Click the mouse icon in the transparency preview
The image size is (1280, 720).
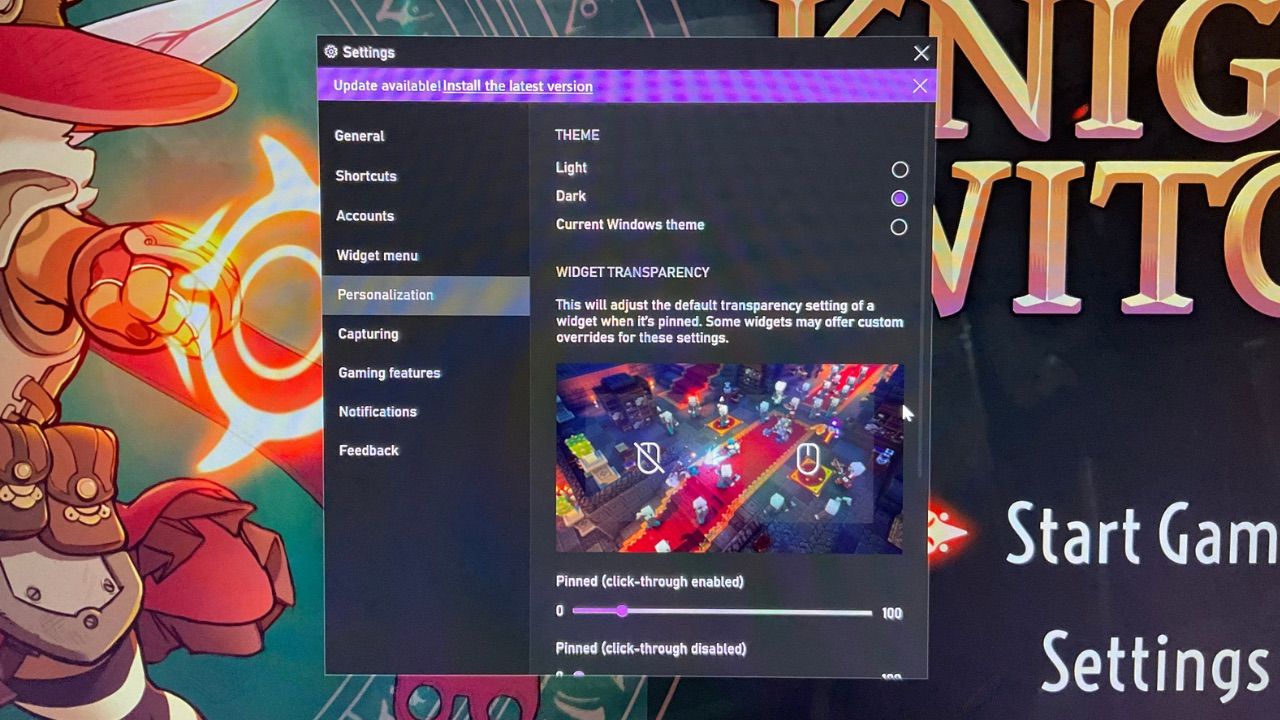click(x=810, y=460)
